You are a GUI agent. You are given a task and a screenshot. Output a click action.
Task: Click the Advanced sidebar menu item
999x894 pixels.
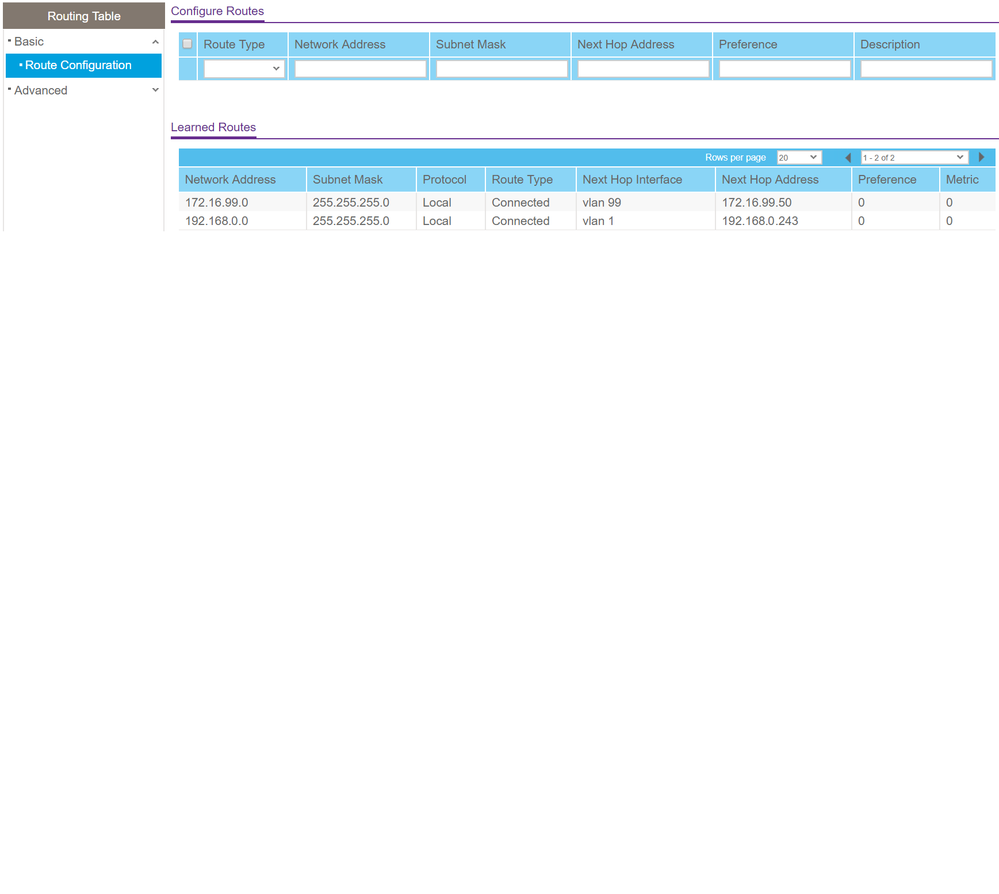click(x=41, y=90)
